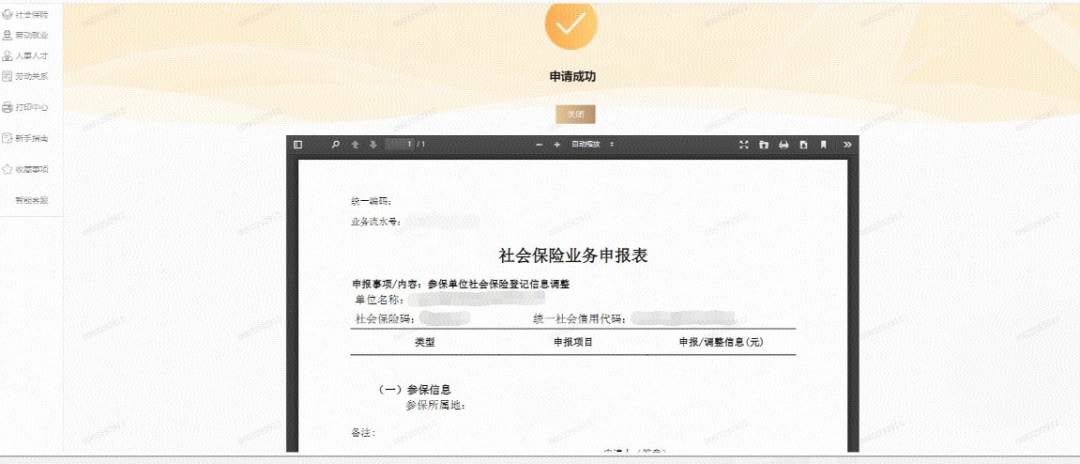Screen dimensions: 1080x464
Task: Print the PDF document
Action: (x=783, y=145)
